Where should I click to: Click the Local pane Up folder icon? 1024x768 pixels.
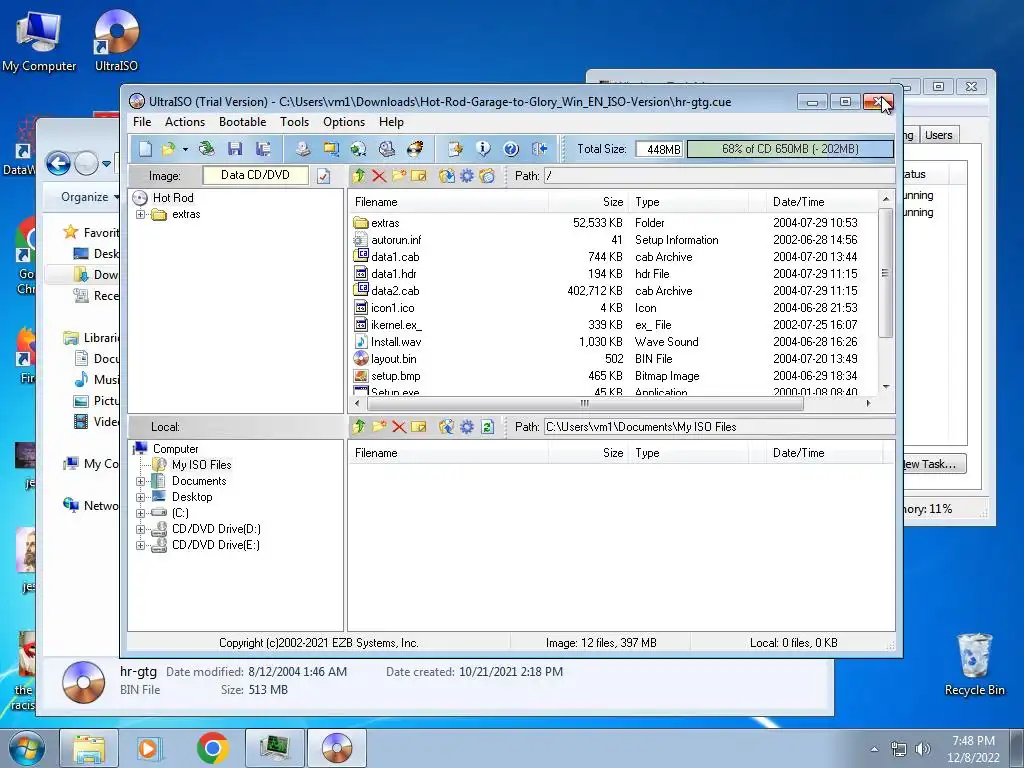click(x=359, y=427)
